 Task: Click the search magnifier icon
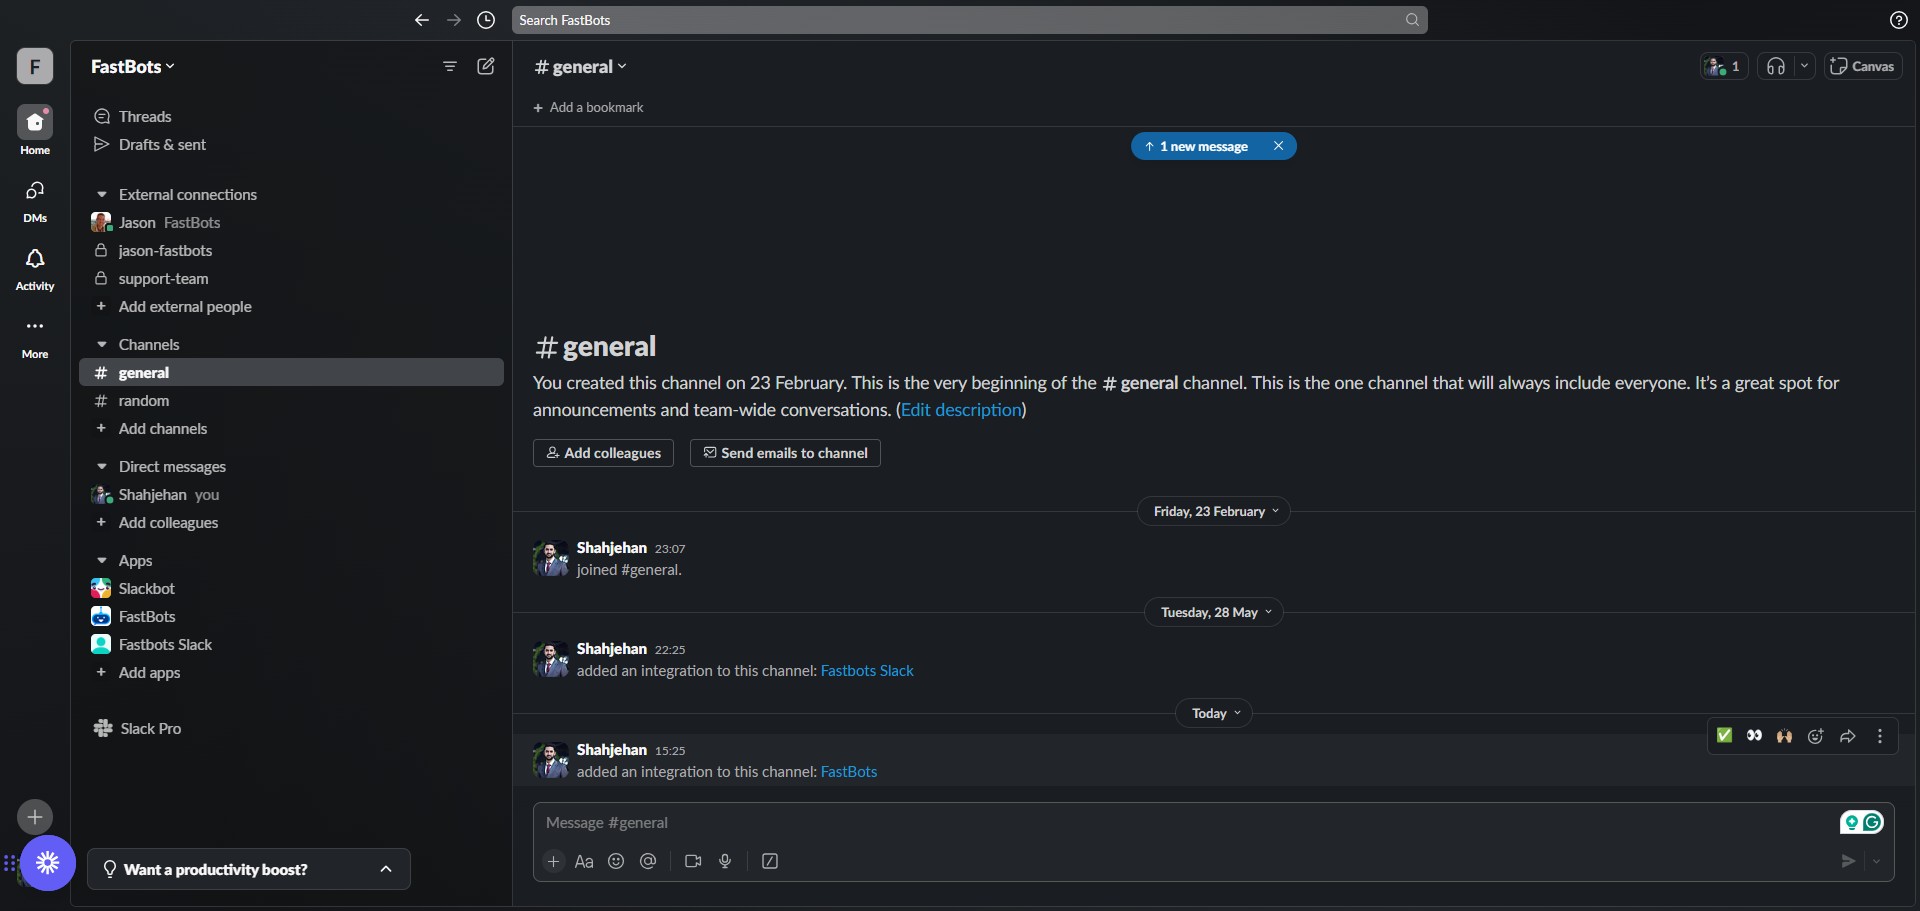coord(1412,20)
